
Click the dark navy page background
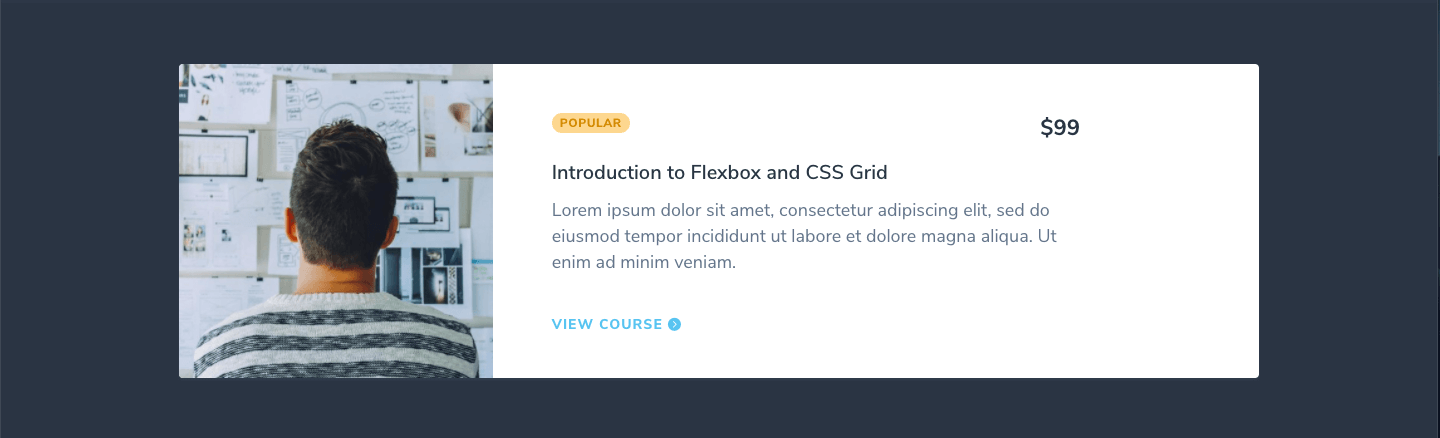coord(90,220)
